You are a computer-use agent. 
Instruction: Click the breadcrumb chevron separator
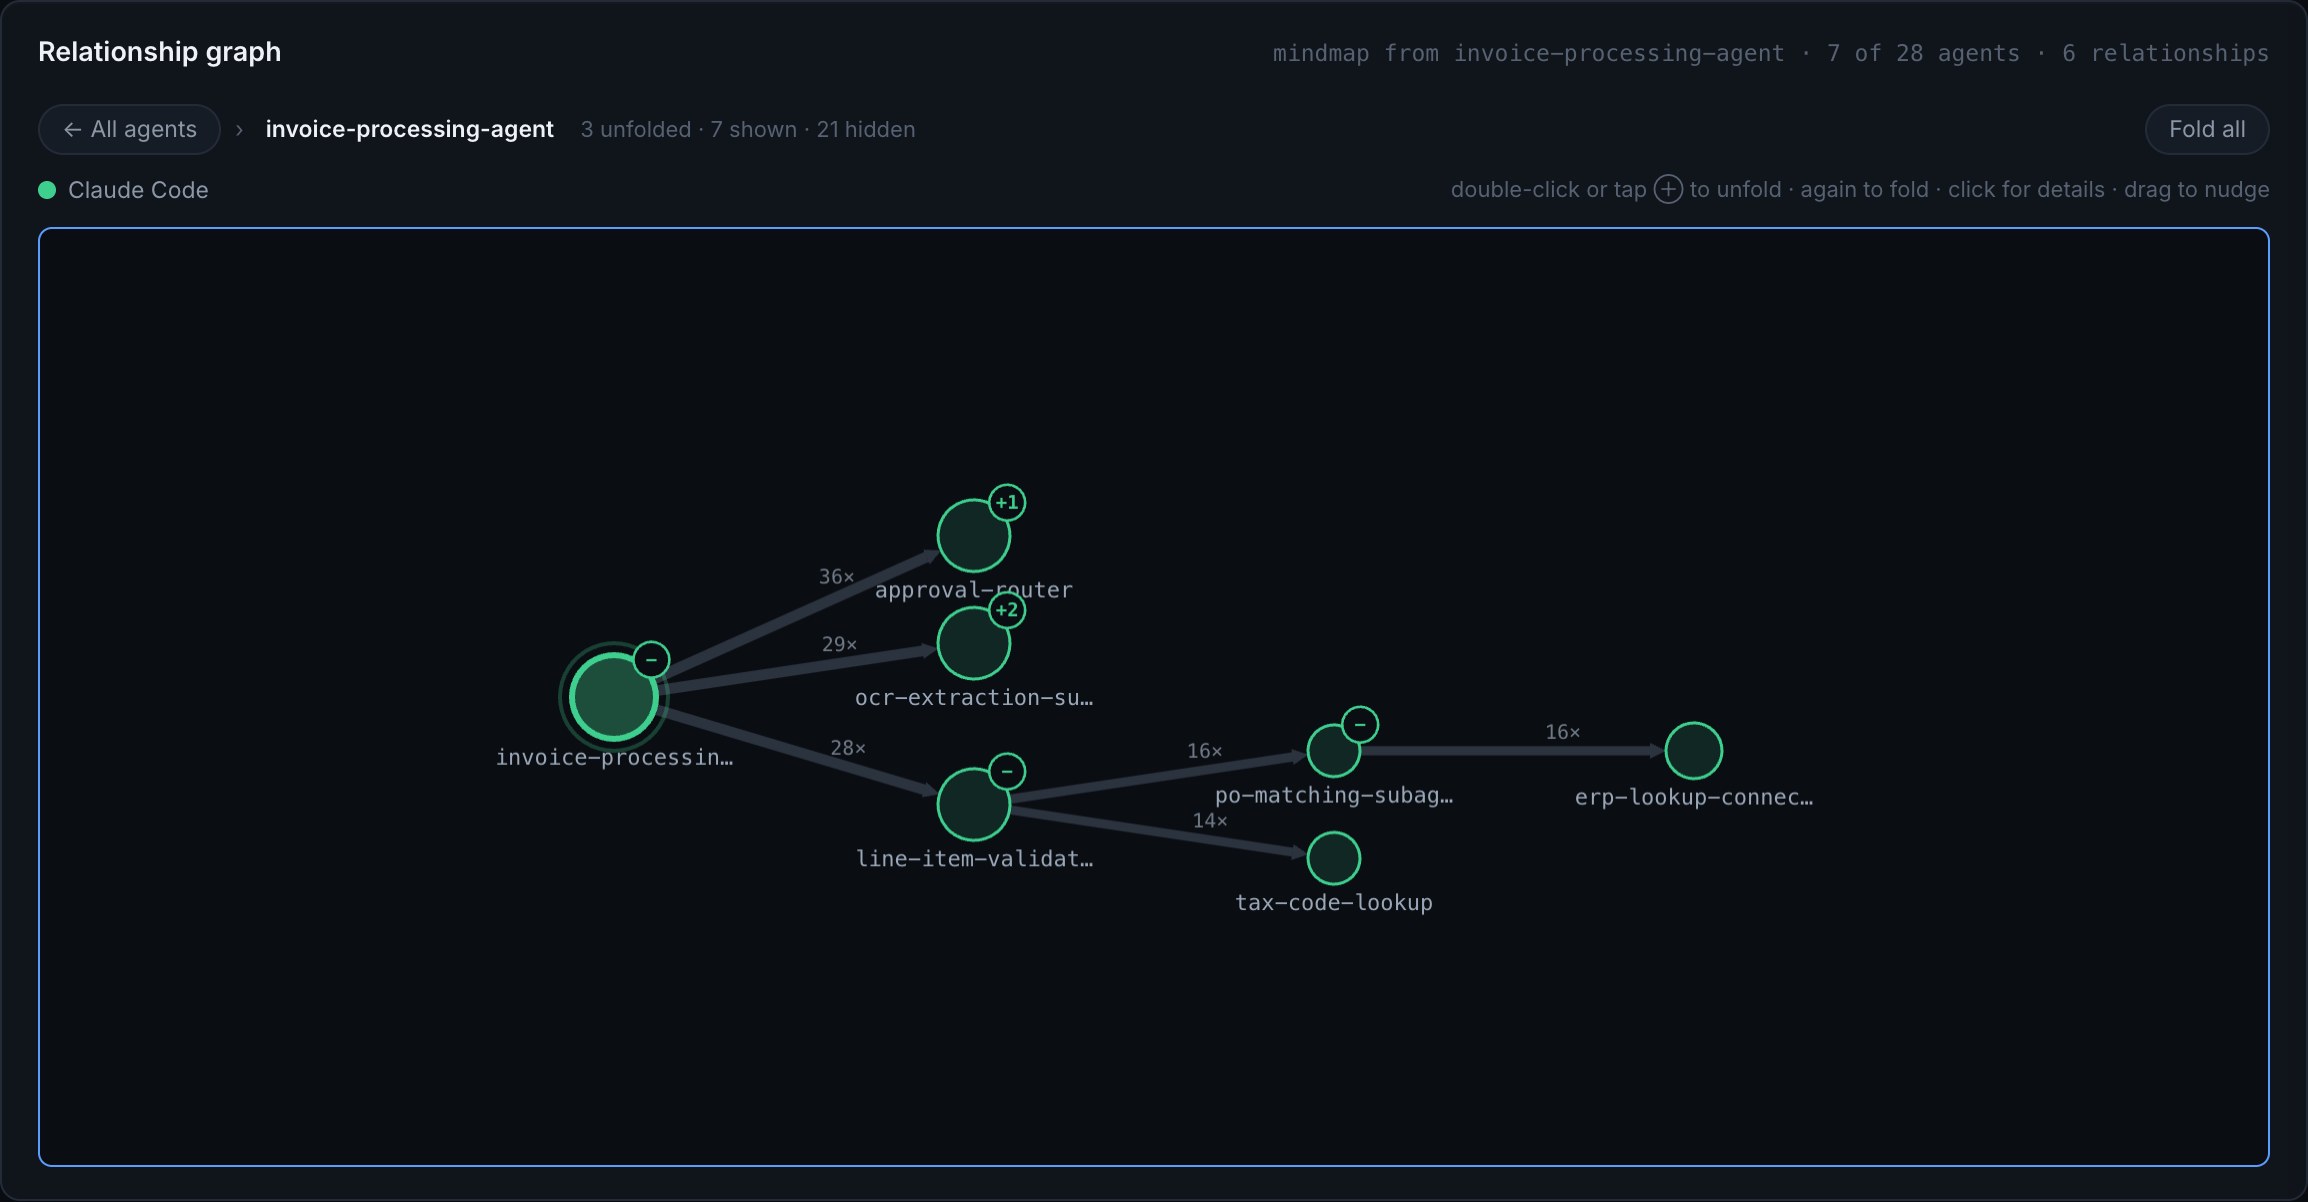point(239,130)
